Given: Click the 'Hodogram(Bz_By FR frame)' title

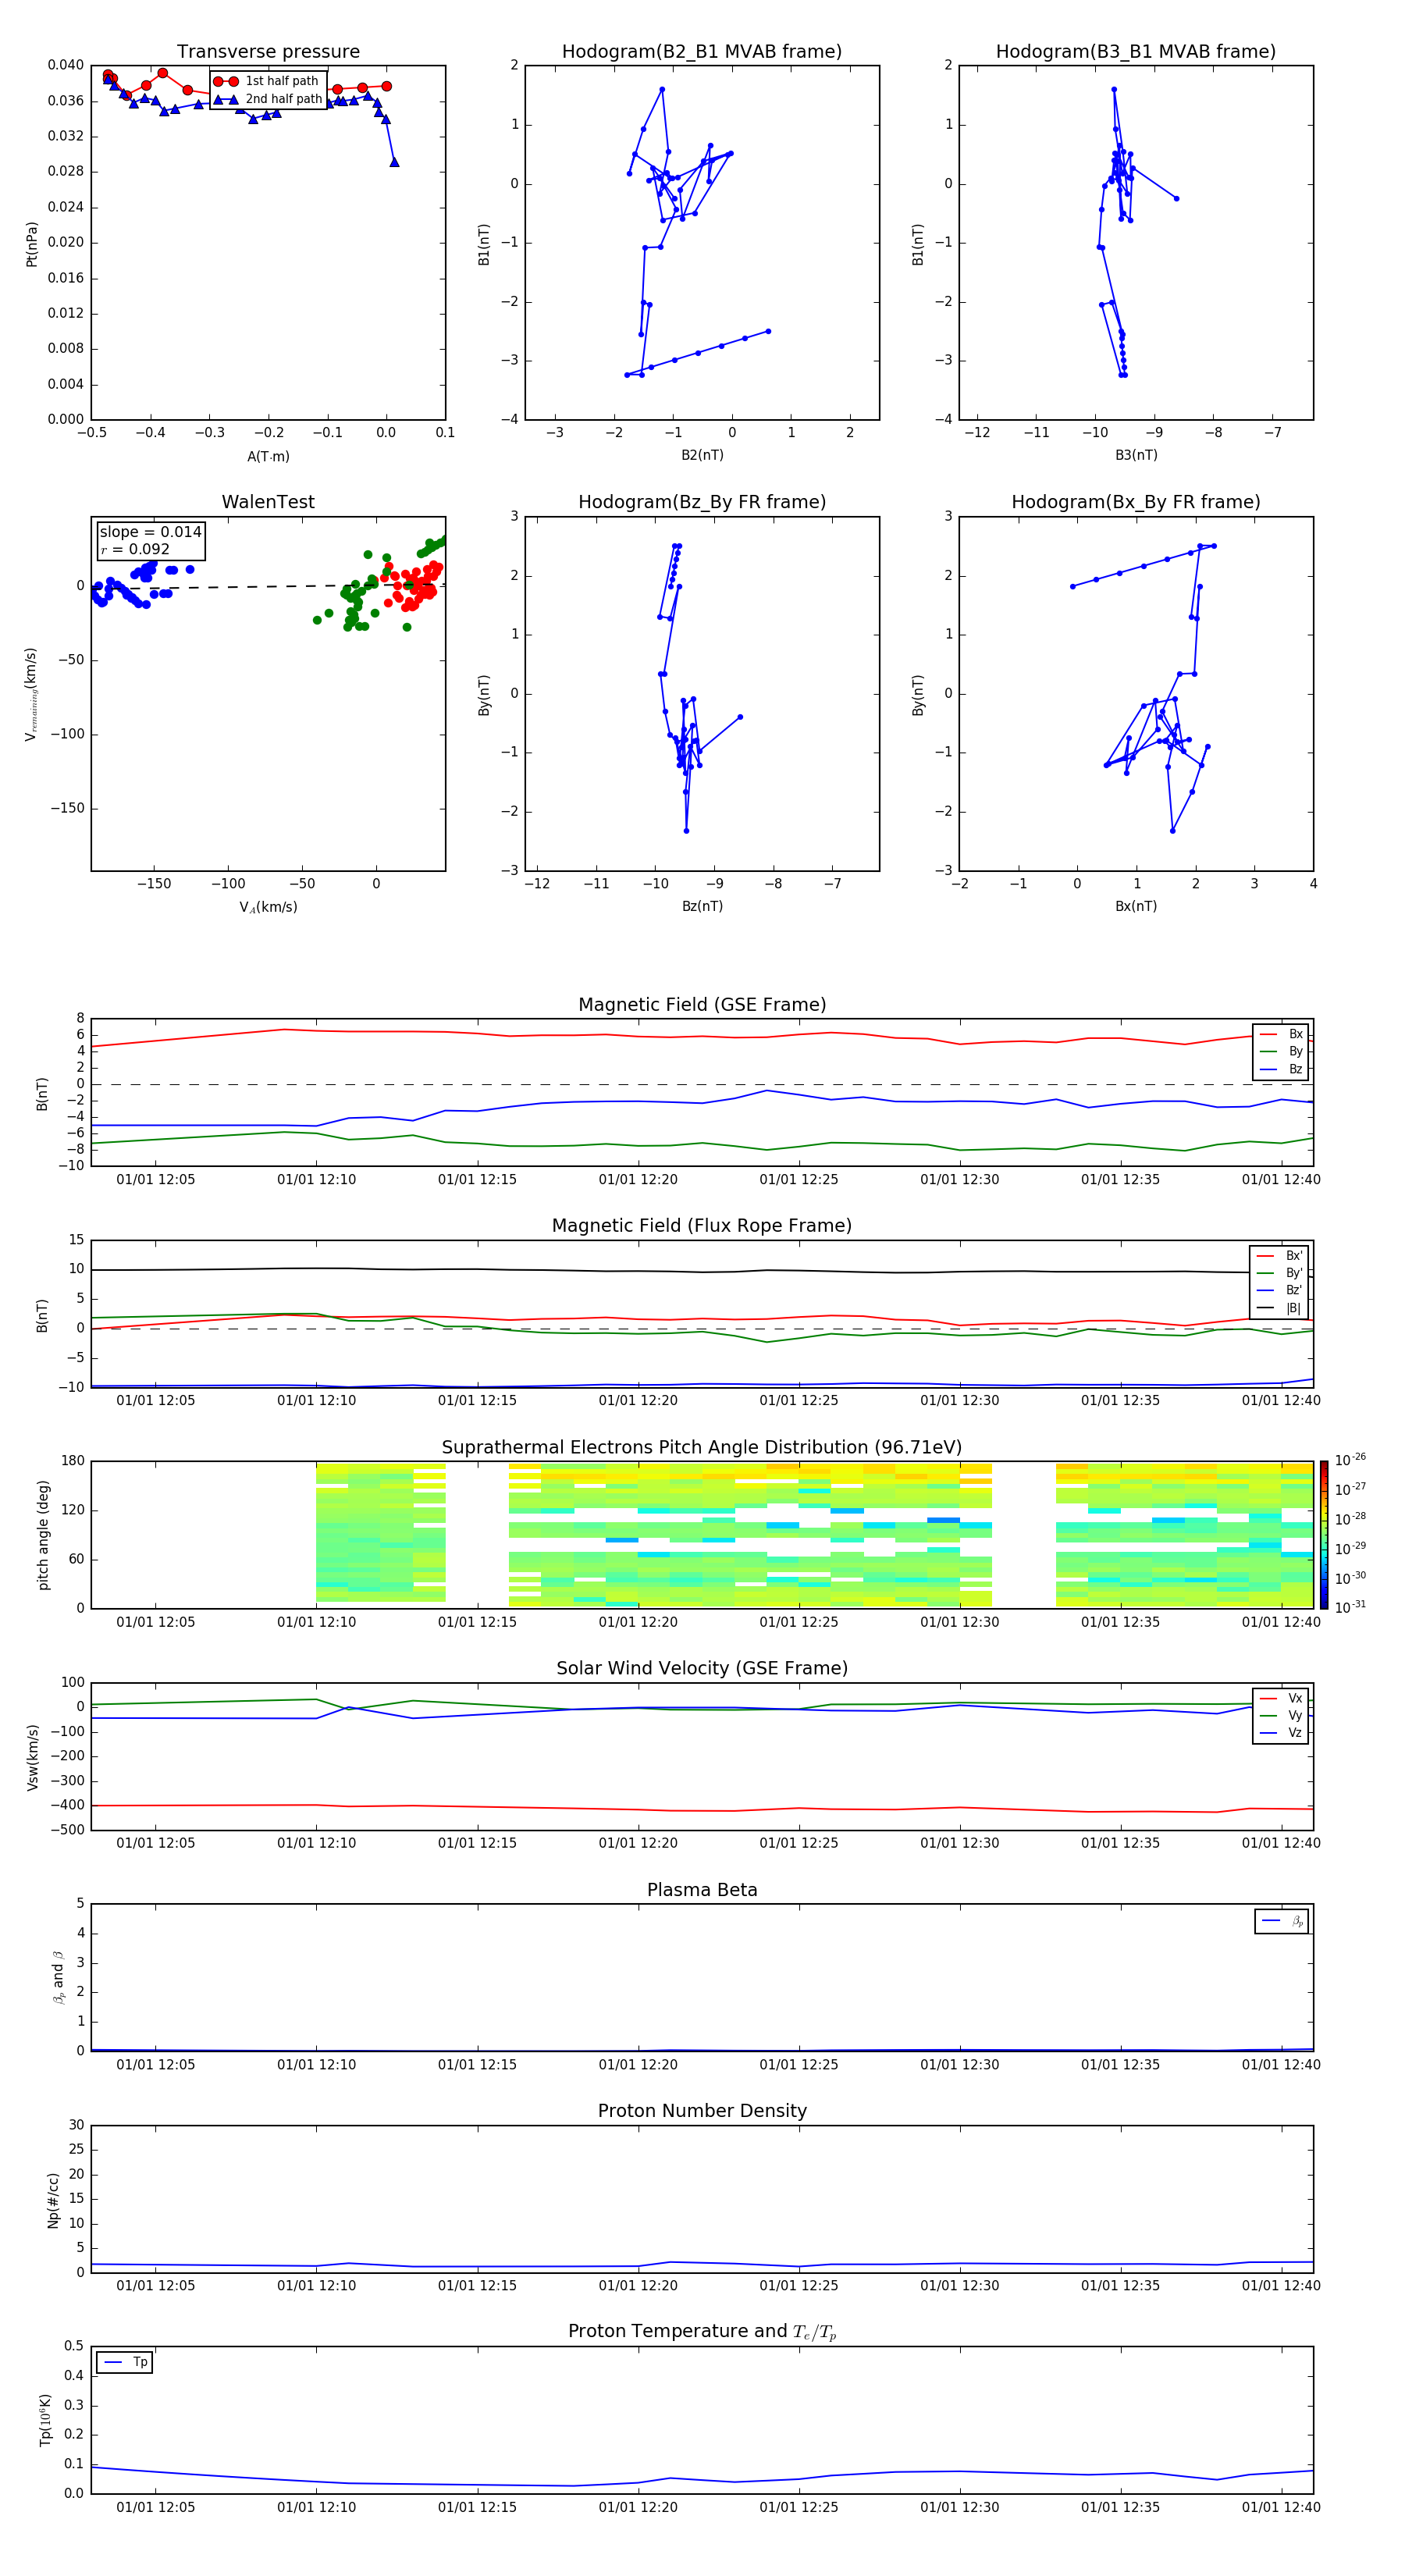Looking at the screenshot, I should 702,502.
